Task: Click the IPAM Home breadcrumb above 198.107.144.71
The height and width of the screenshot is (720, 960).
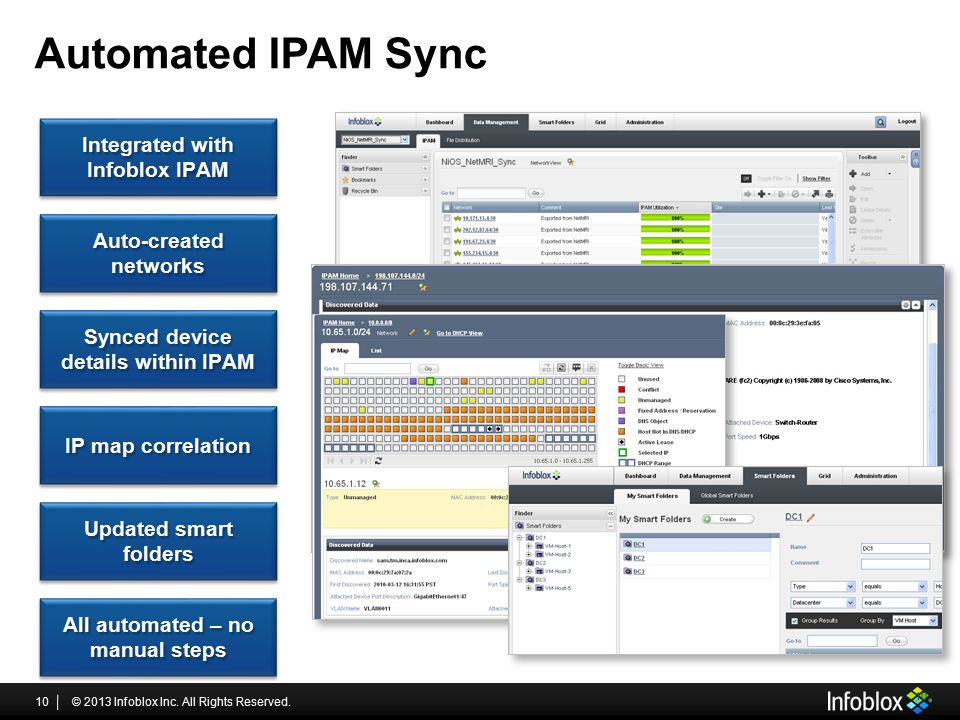Action: pos(340,276)
